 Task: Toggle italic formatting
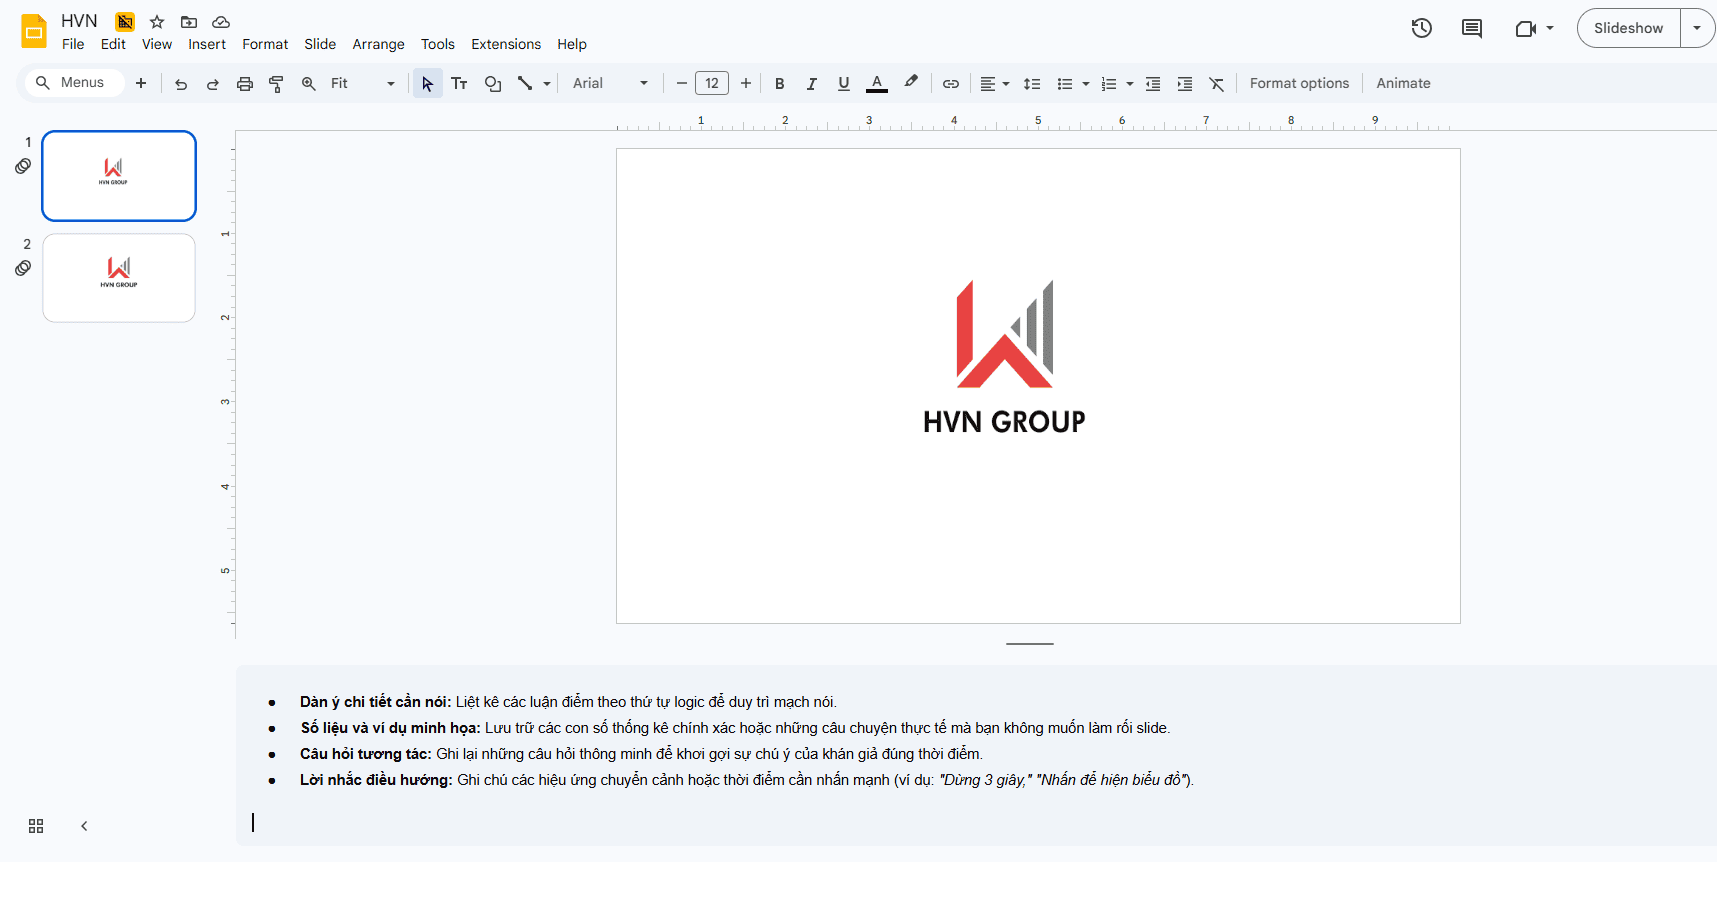coord(812,84)
